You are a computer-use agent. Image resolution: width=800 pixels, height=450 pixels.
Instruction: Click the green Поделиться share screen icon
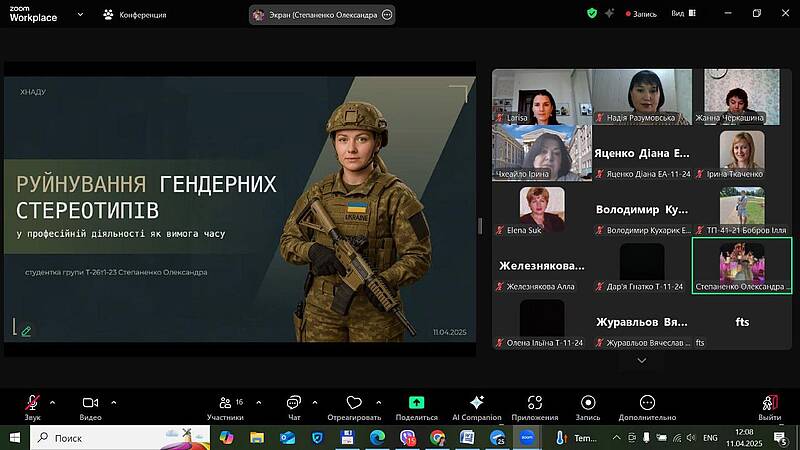point(416,403)
